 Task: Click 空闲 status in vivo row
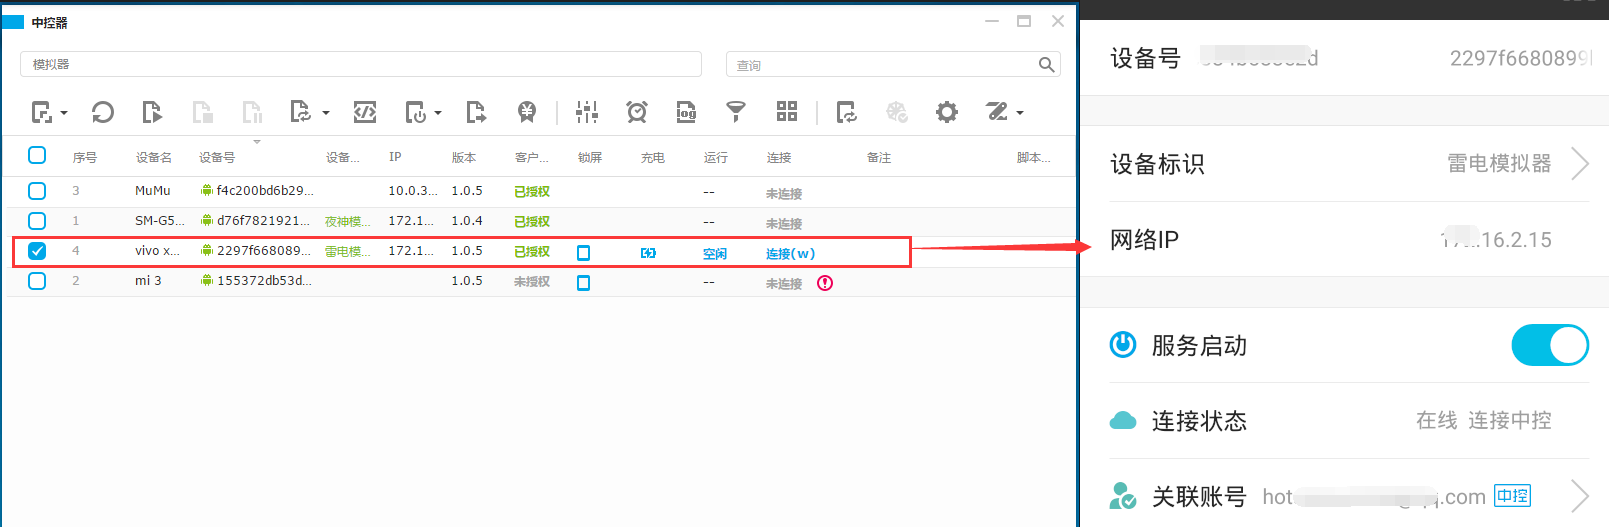tap(715, 253)
